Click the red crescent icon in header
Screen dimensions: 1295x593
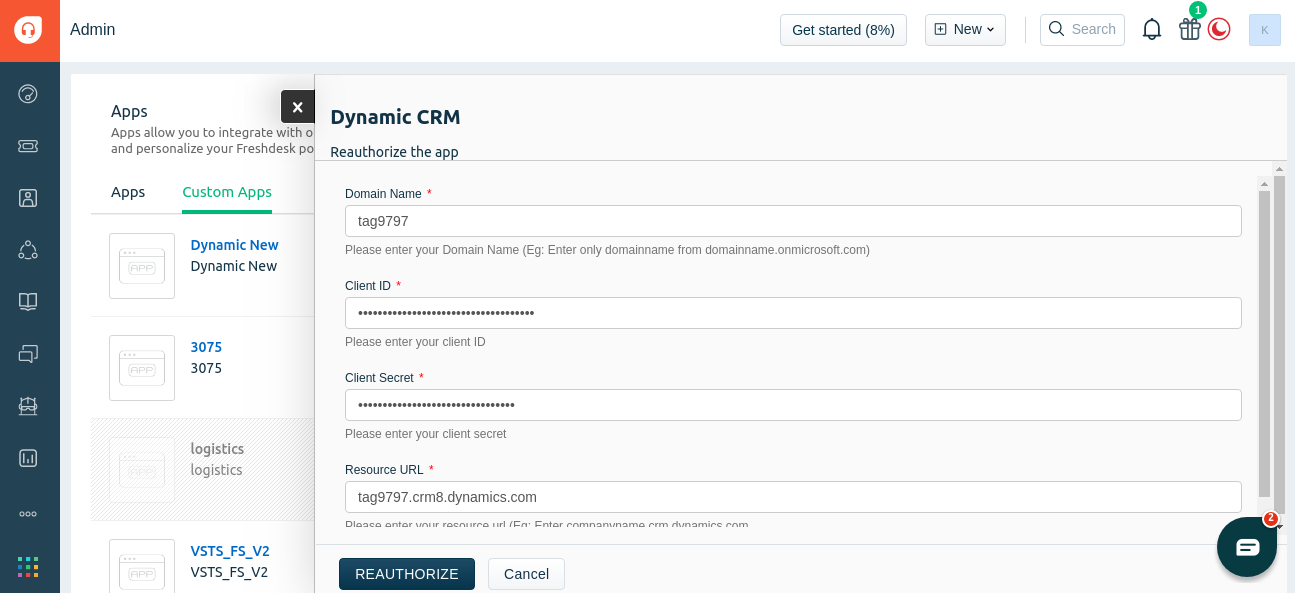coord(1219,29)
